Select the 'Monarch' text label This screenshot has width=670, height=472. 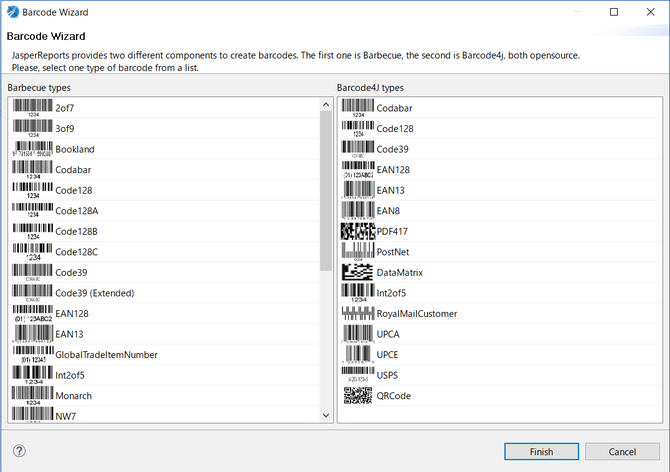click(x=73, y=396)
